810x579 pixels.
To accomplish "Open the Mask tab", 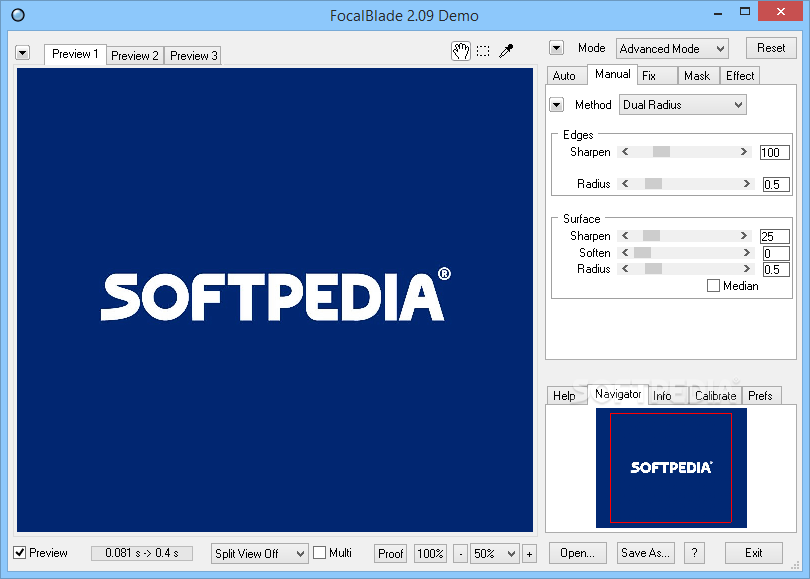I will pyautogui.click(x=697, y=76).
